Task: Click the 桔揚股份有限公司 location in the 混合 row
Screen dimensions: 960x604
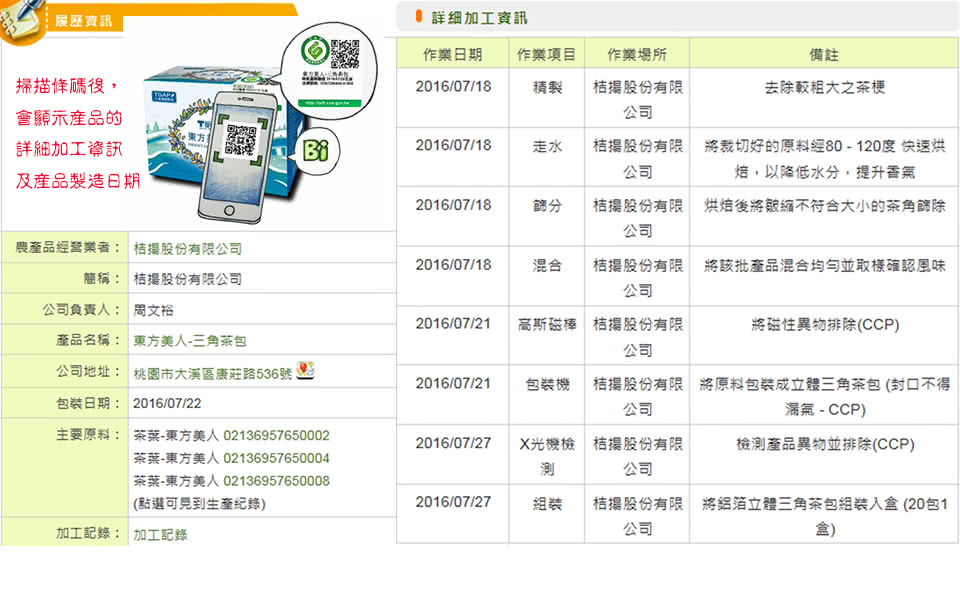Action: click(x=637, y=278)
